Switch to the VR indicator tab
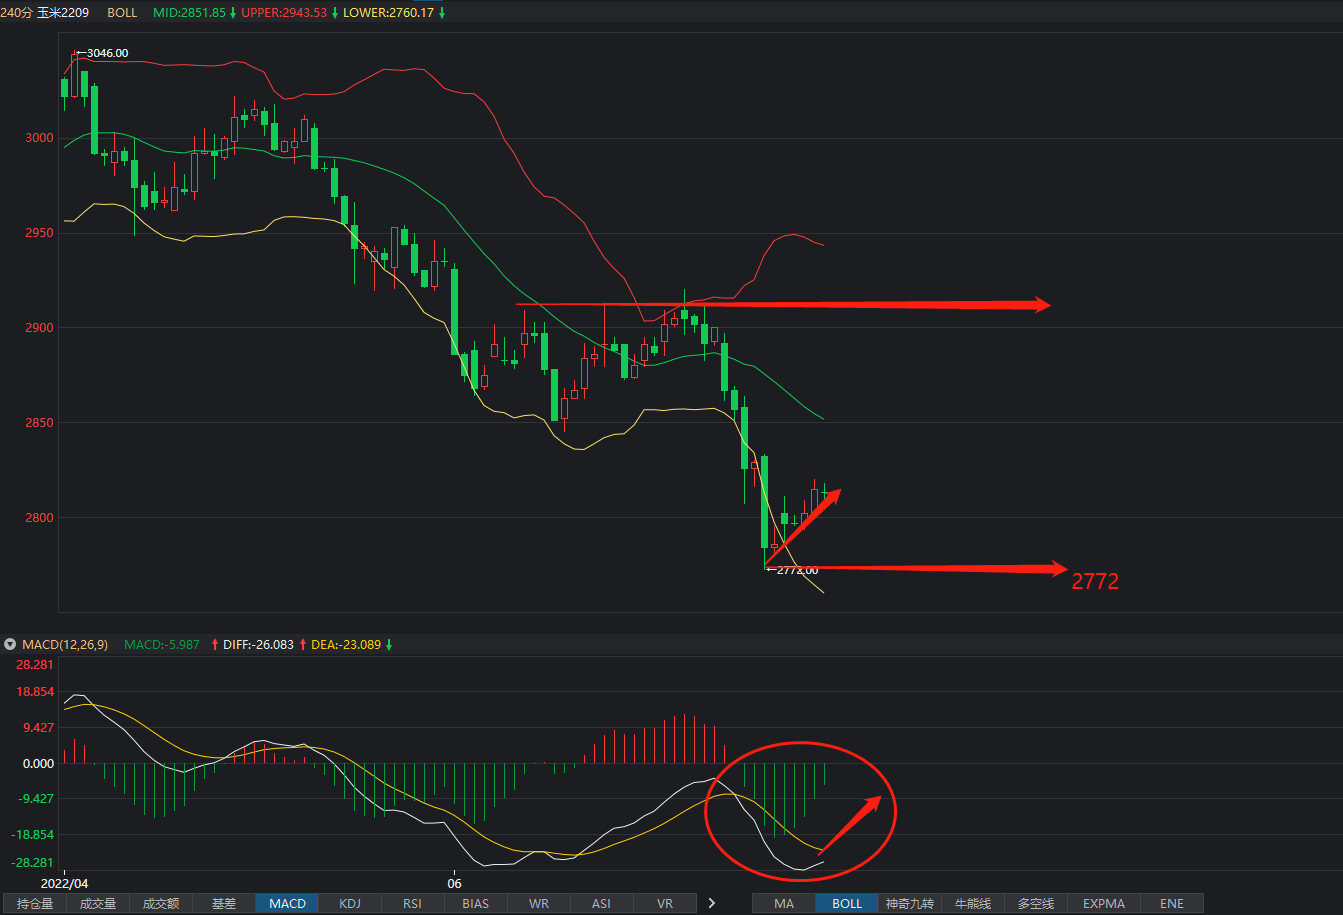Screen dimensions: 1343x915 click(665, 903)
